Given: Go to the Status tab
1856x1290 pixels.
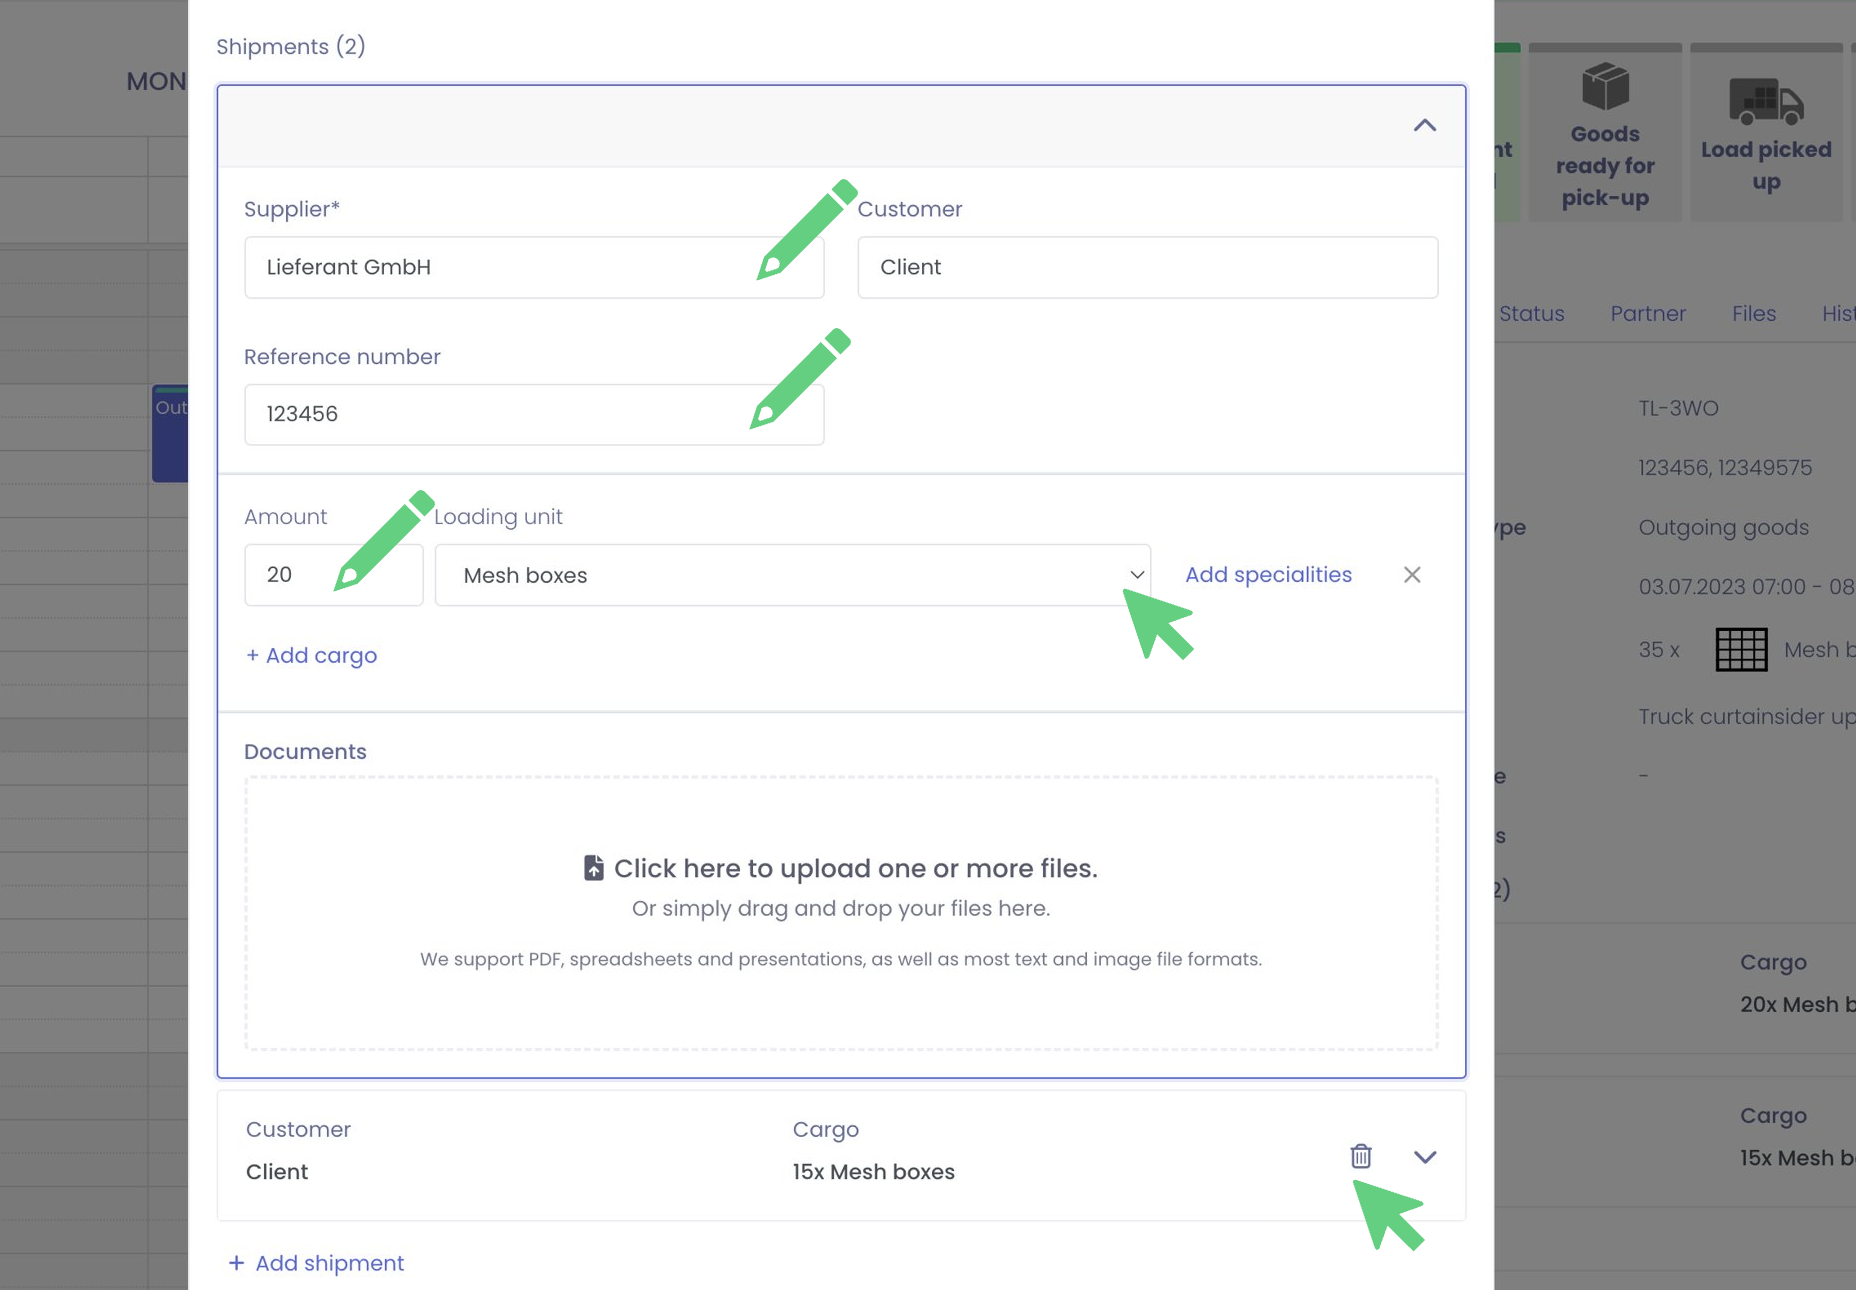Looking at the screenshot, I should (1531, 314).
